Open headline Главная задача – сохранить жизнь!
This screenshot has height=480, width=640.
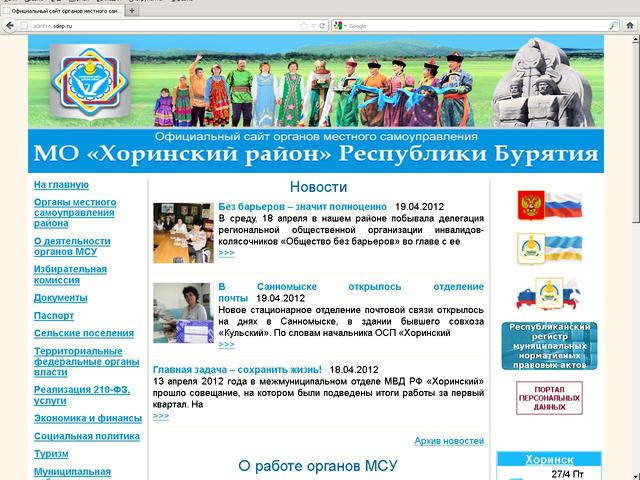coord(237,370)
